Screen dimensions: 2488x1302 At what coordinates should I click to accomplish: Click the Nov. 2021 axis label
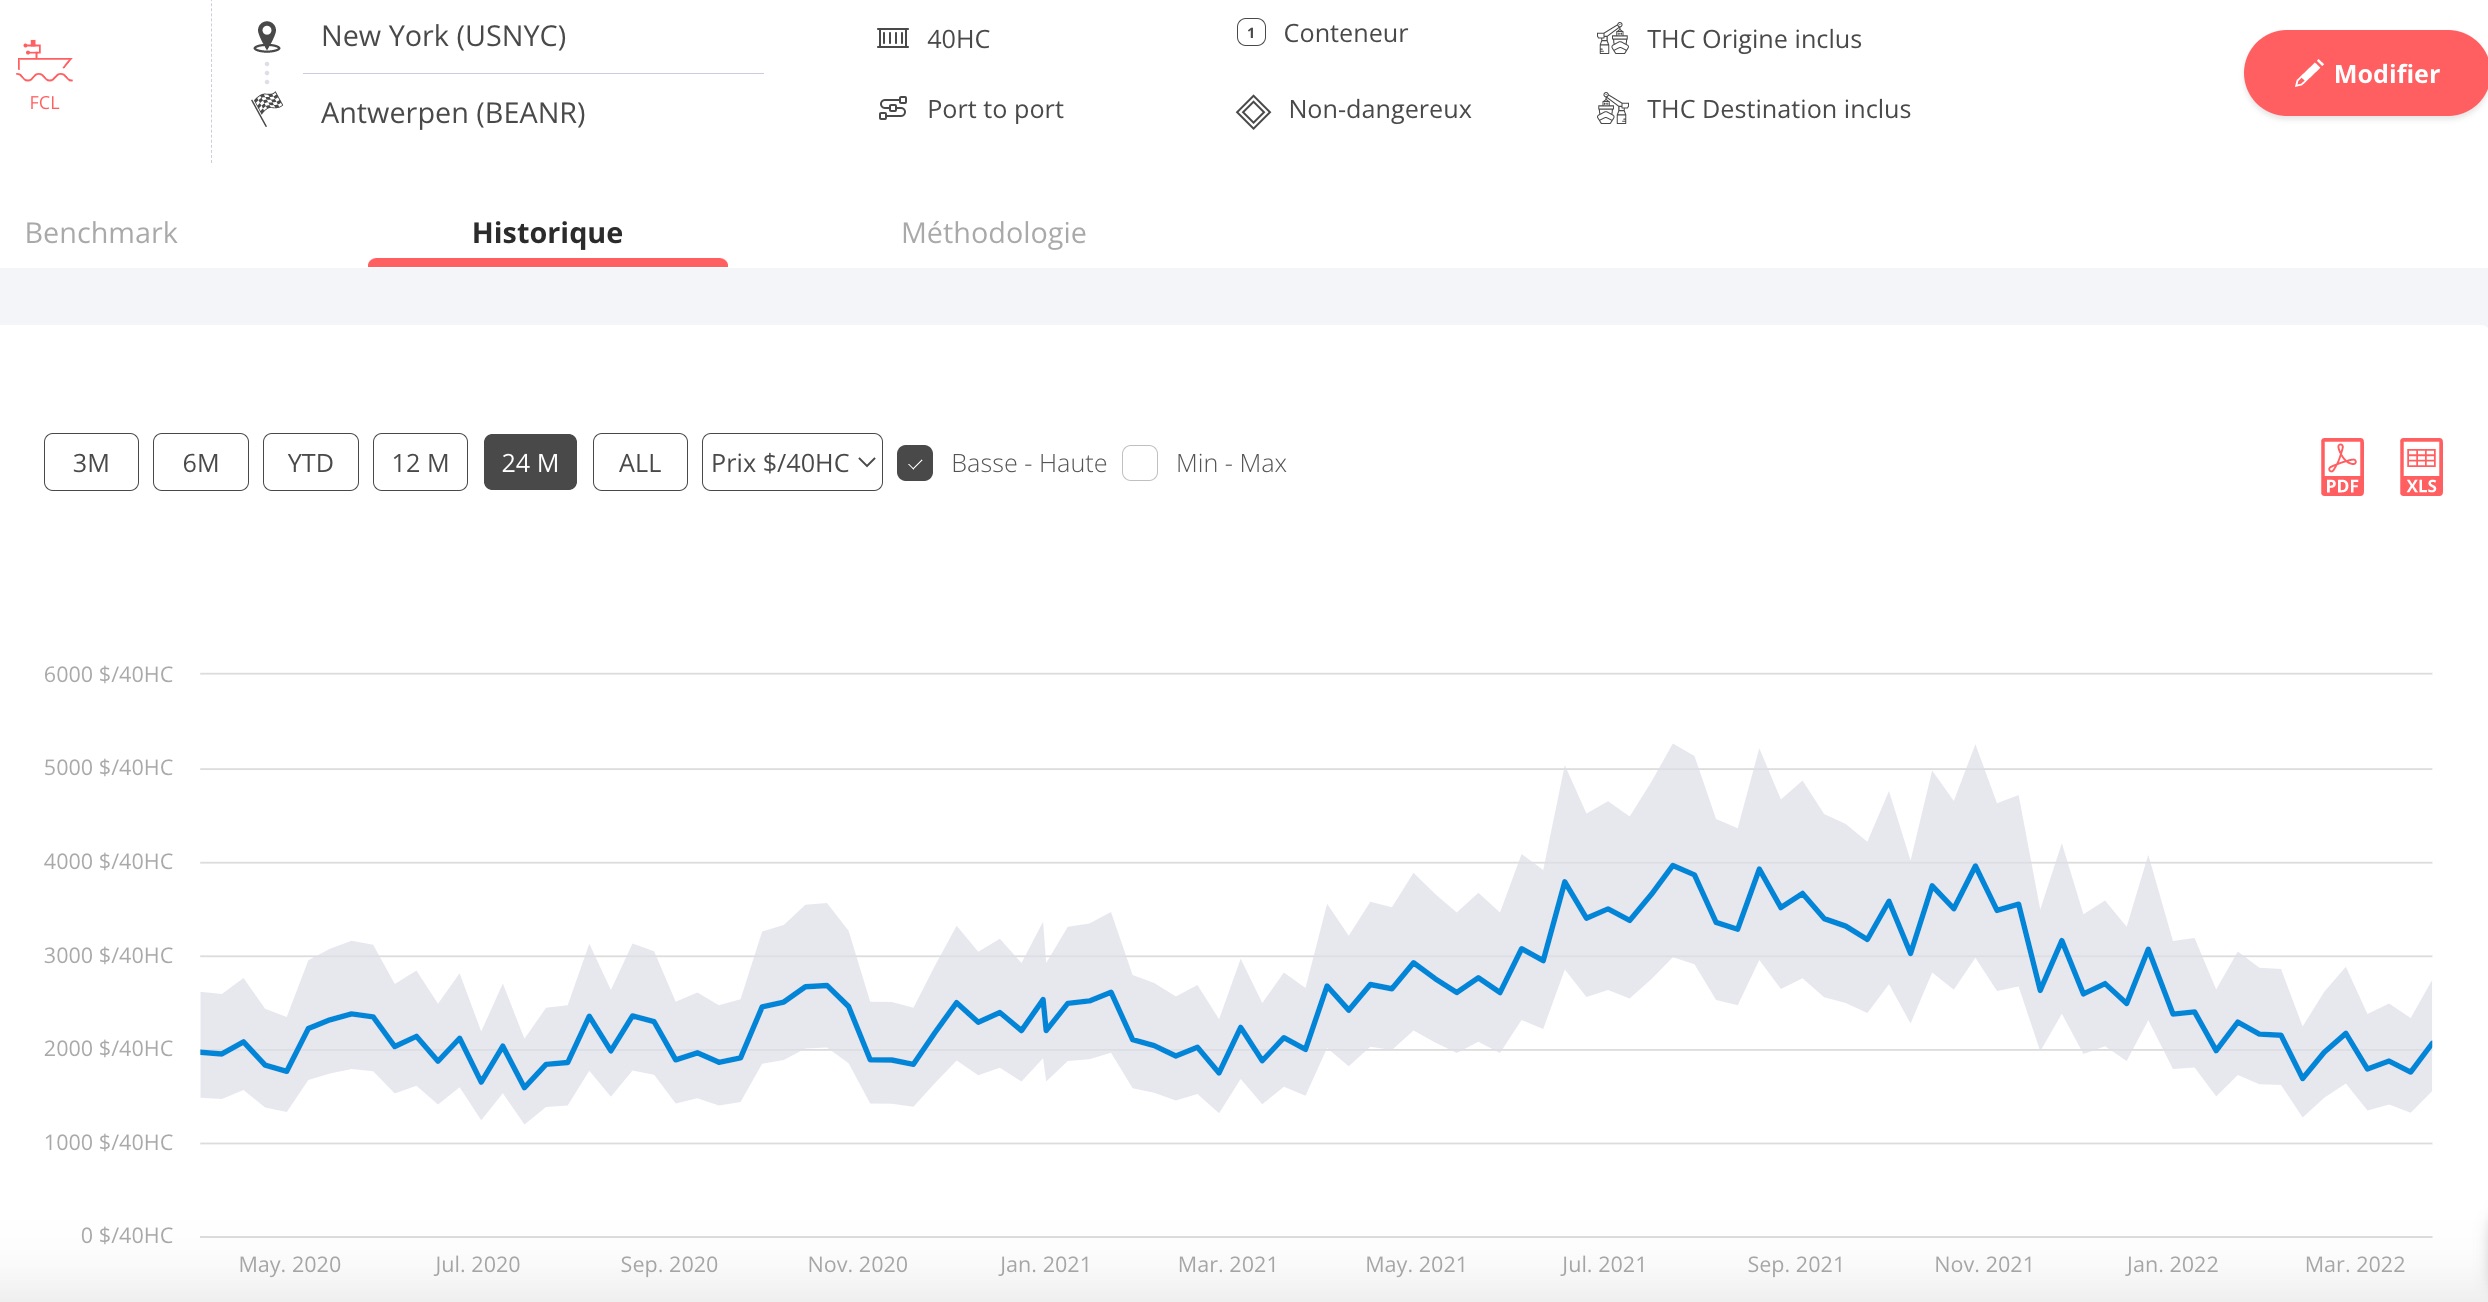(x=1984, y=1264)
